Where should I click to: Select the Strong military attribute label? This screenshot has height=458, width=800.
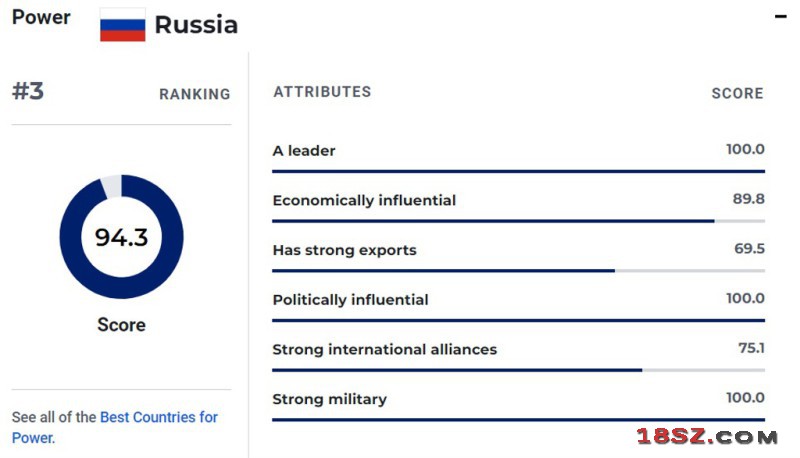point(330,399)
